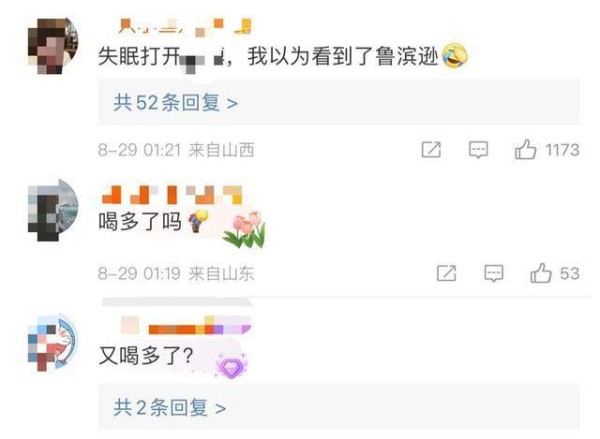Select the comment text 失眠打开

pyautogui.click(x=139, y=56)
